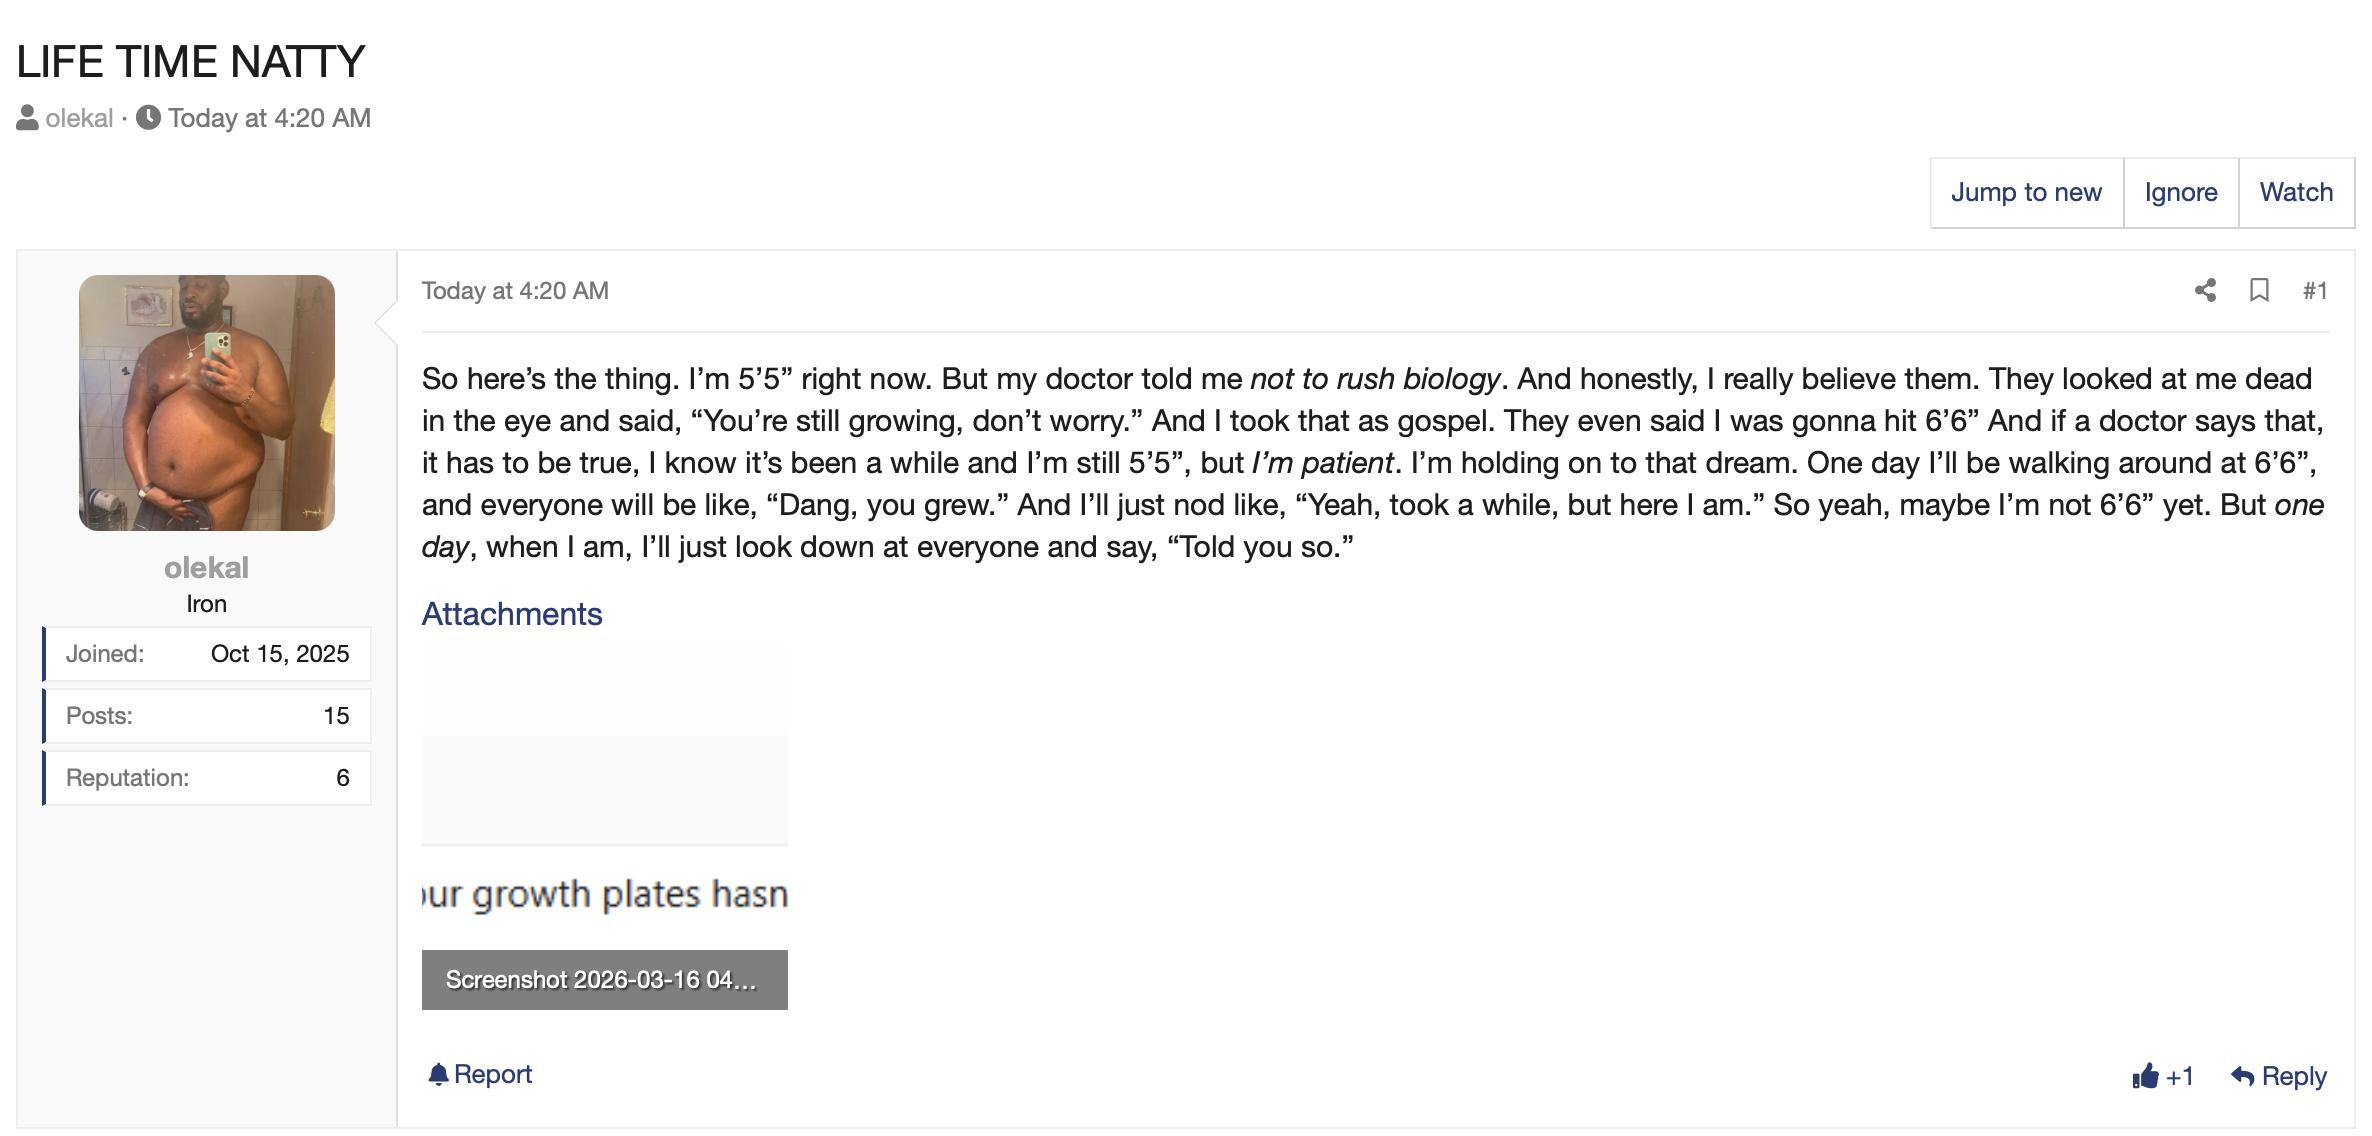Click the user icon beside thread author

coord(28,118)
